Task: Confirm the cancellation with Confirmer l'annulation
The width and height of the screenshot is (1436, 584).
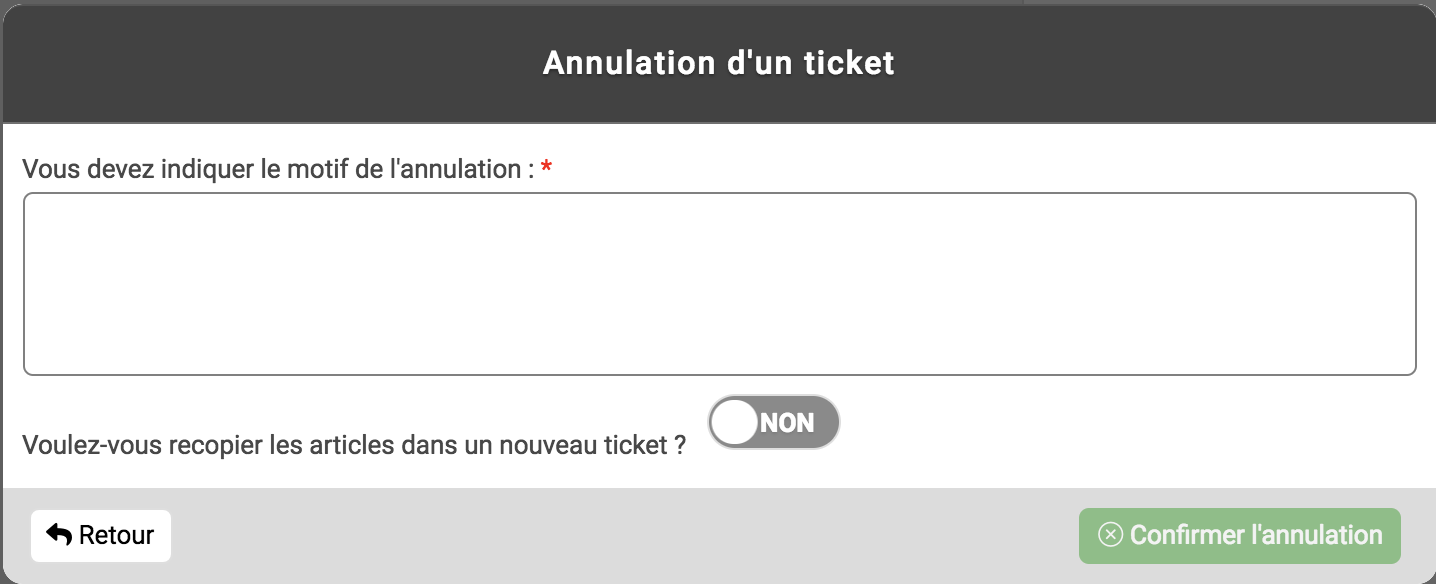Action: [x=1240, y=536]
